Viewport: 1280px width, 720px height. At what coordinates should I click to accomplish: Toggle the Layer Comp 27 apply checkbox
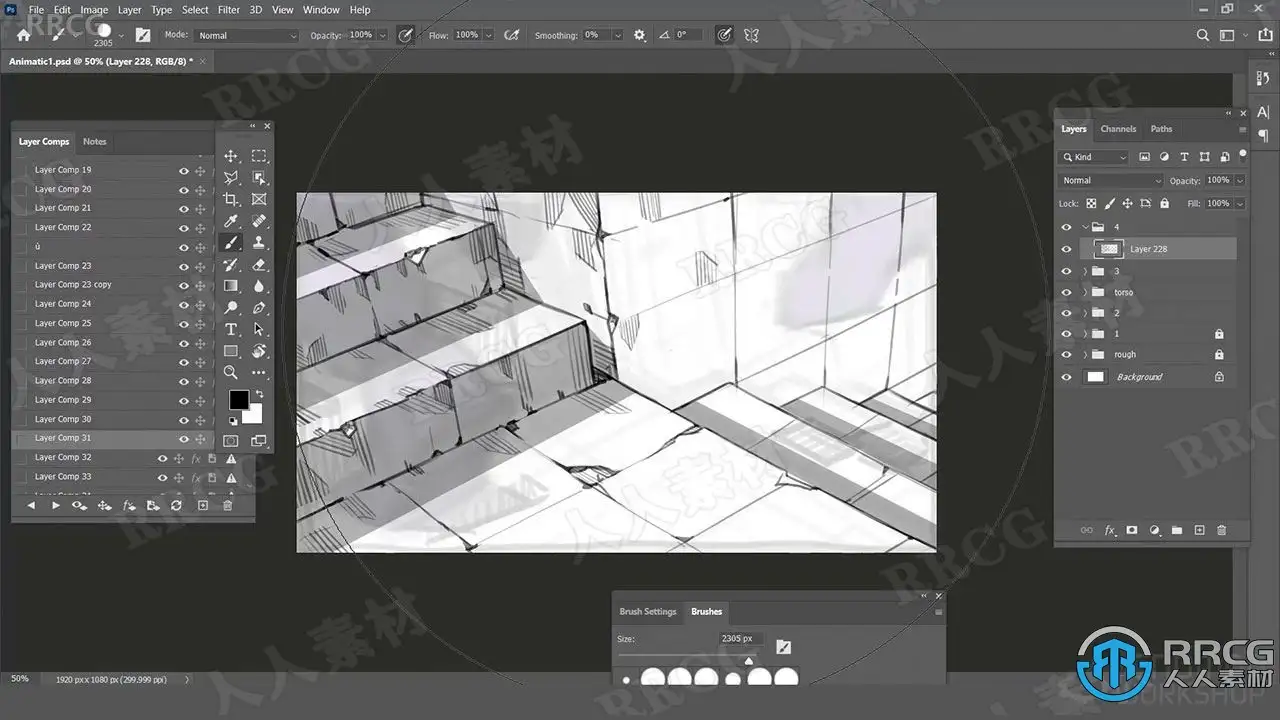point(22,362)
